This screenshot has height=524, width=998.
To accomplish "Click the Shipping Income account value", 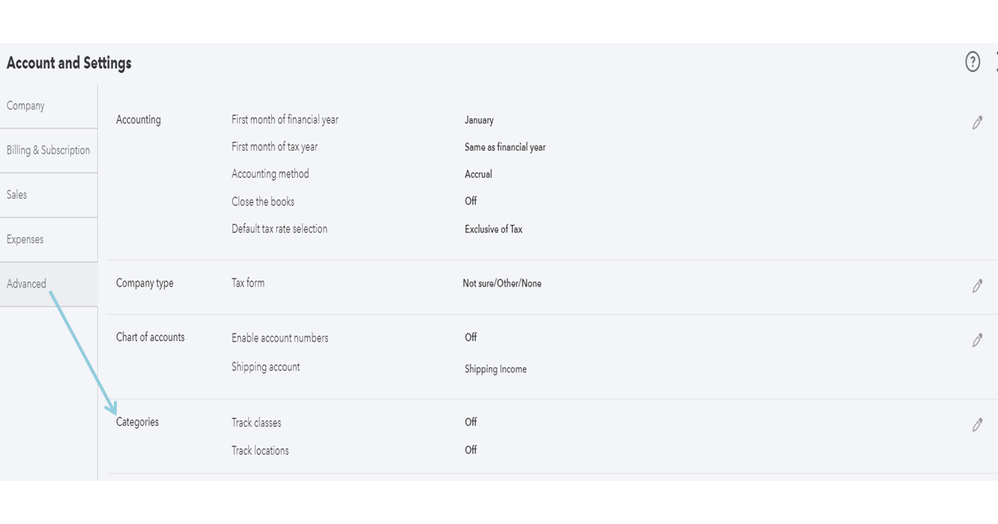I will tap(495, 369).
